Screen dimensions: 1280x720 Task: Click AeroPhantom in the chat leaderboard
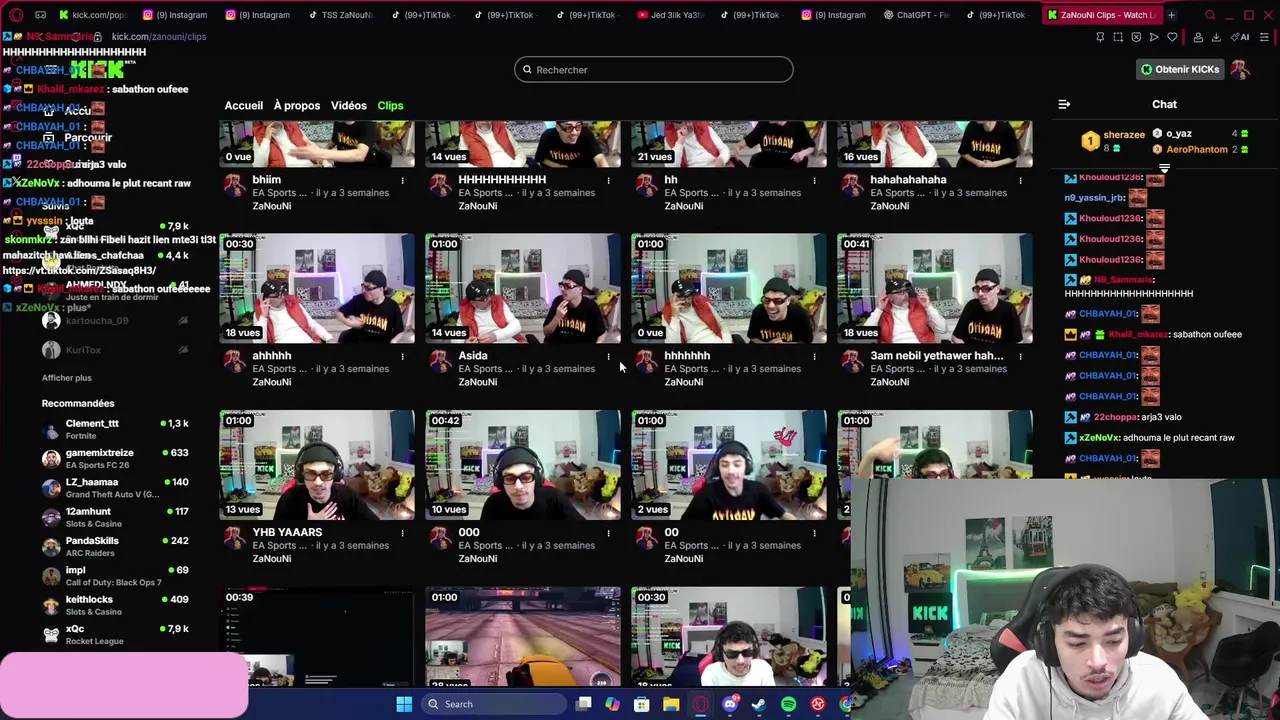pos(1197,149)
